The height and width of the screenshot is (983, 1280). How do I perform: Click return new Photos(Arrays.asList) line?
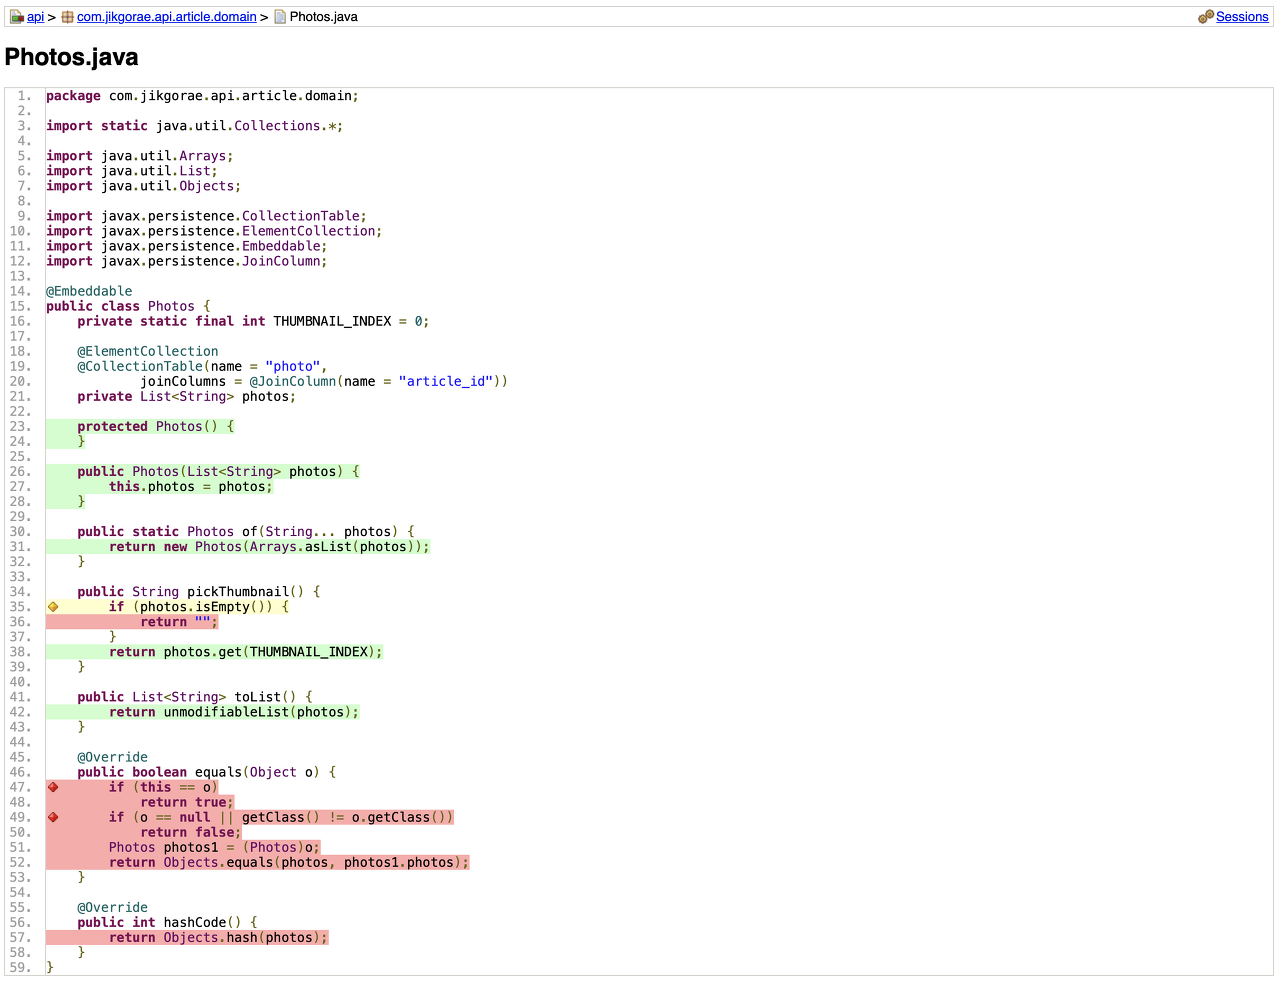coord(269,546)
